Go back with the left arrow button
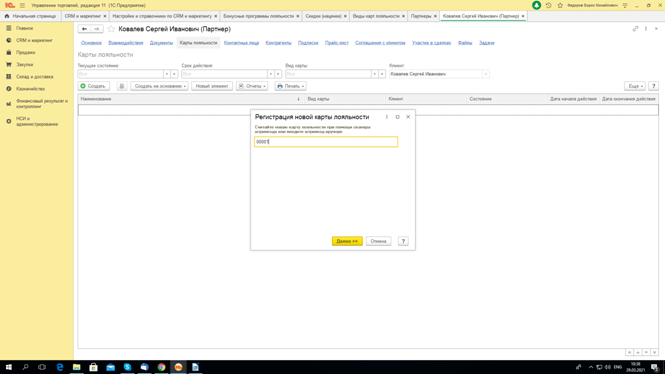Image resolution: width=667 pixels, height=375 pixels. (x=84, y=29)
